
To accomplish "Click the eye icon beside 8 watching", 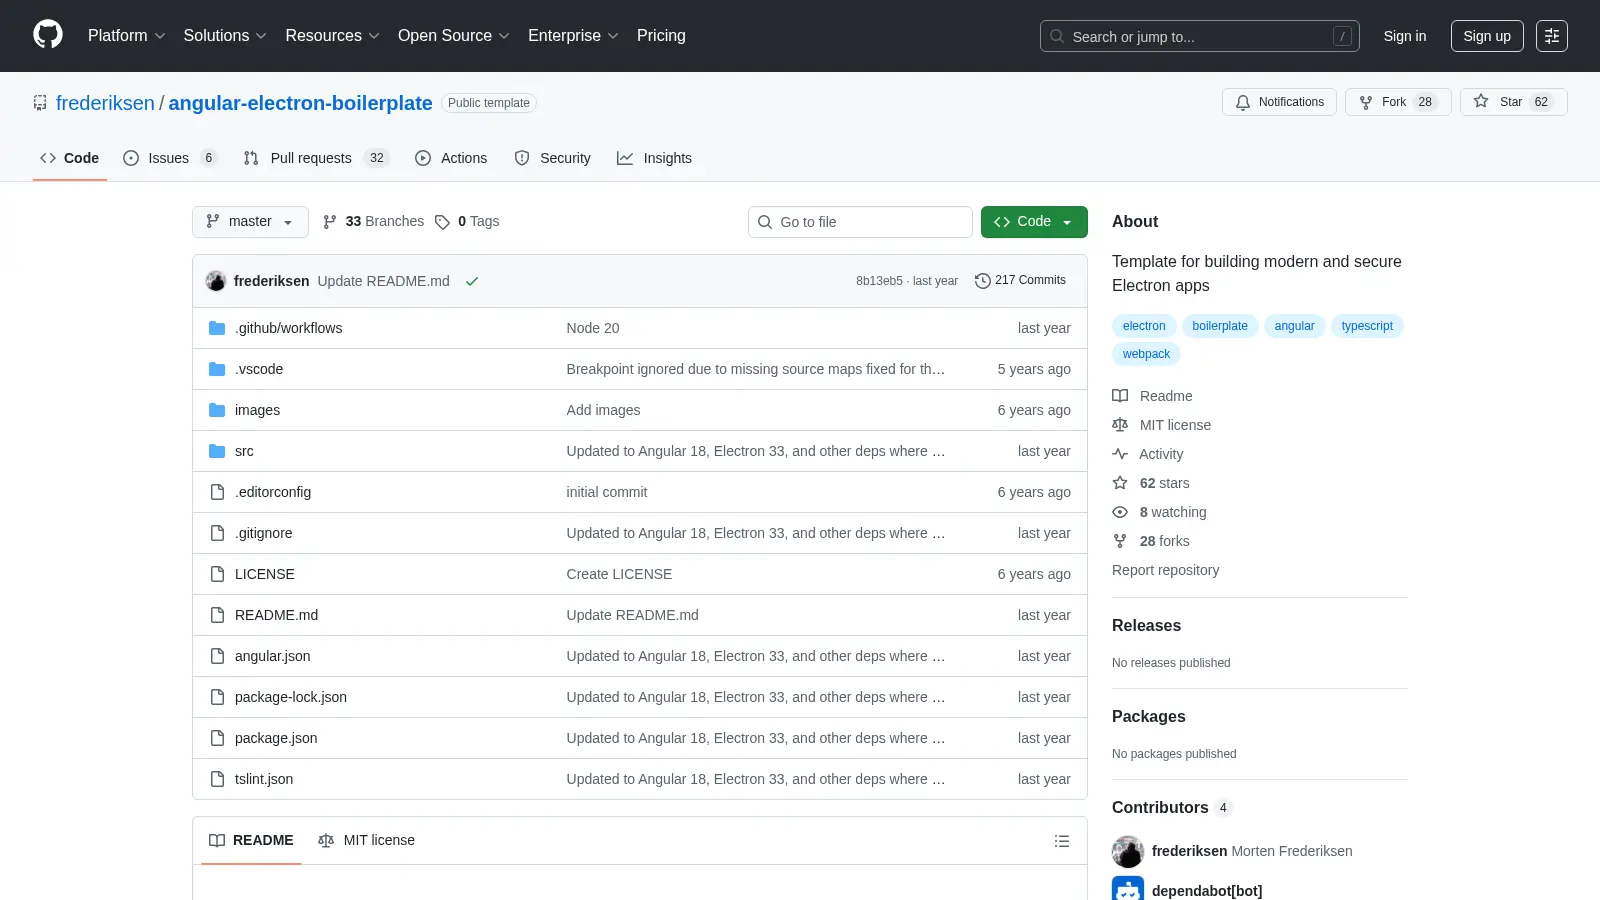I will tap(1120, 512).
